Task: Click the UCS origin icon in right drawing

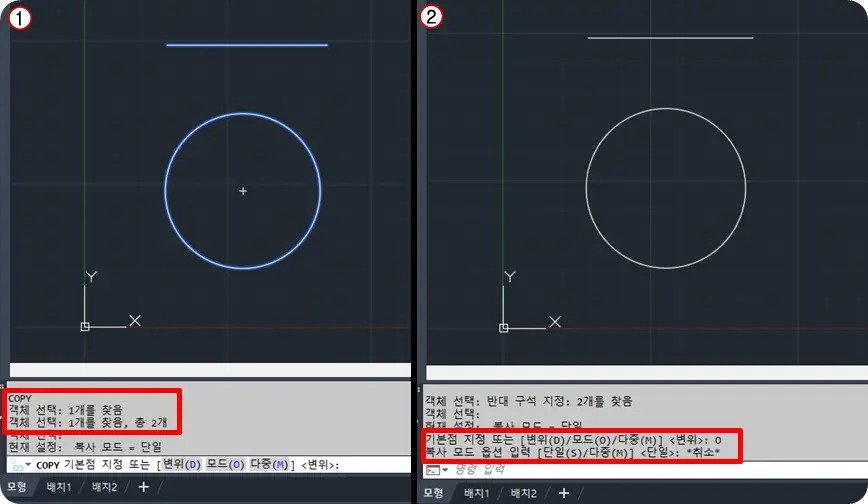Action: coord(504,328)
